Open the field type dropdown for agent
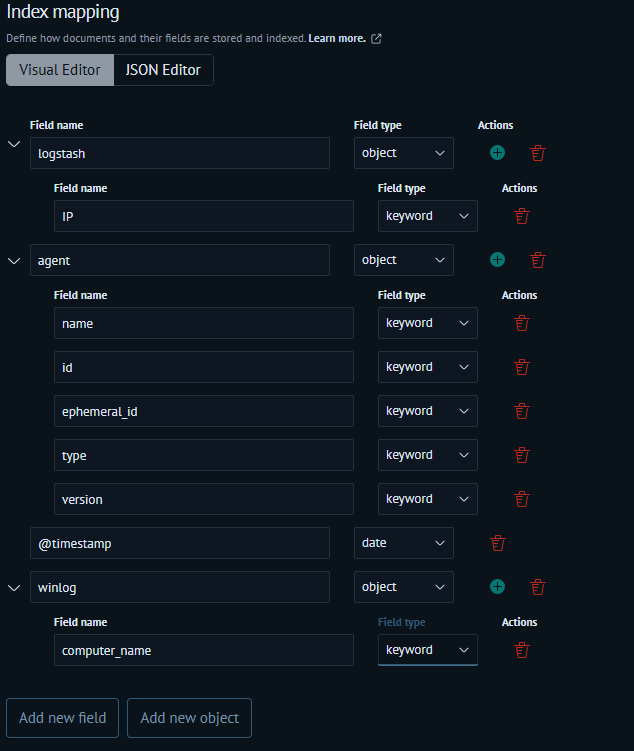The height and width of the screenshot is (751, 634). pyautogui.click(x=404, y=260)
